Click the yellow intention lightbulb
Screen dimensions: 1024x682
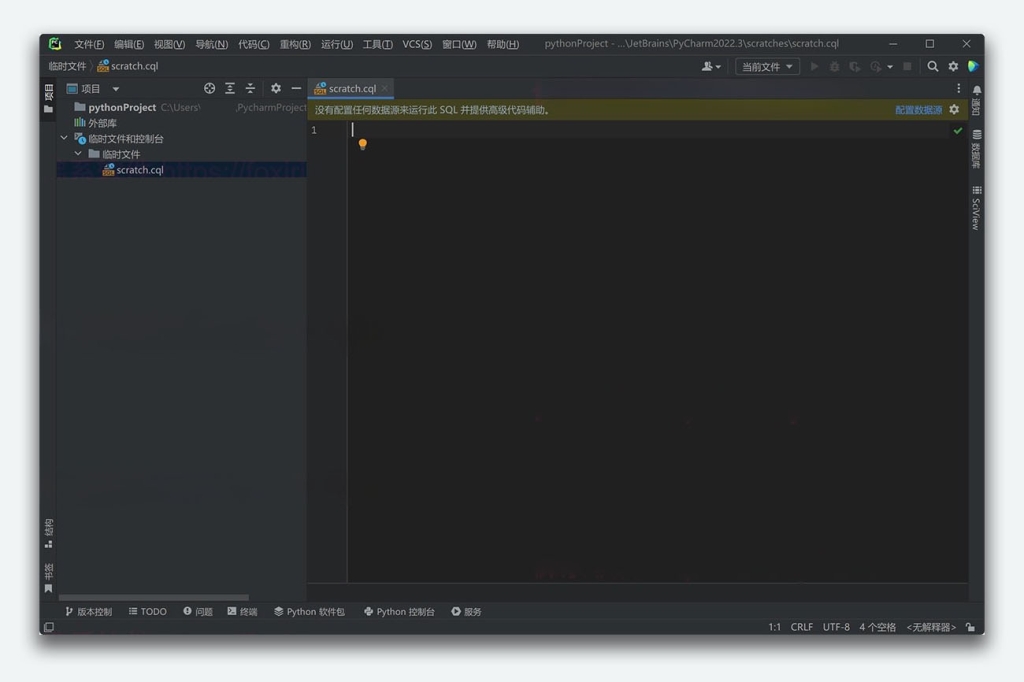point(362,144)
